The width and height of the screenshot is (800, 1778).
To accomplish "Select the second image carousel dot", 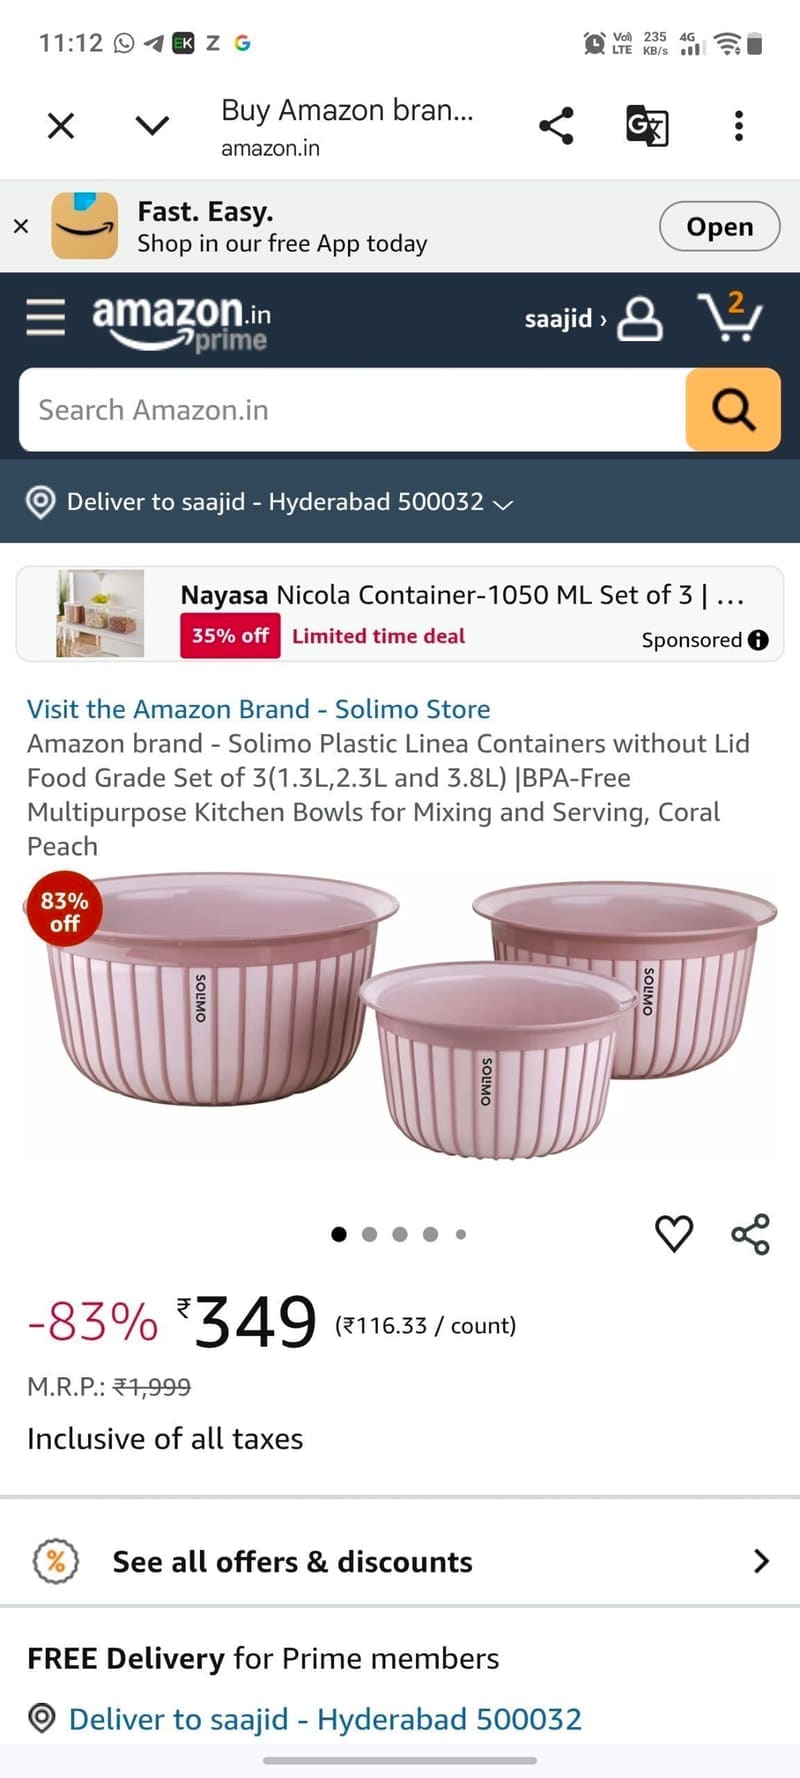I will [x=370, y=1234].
